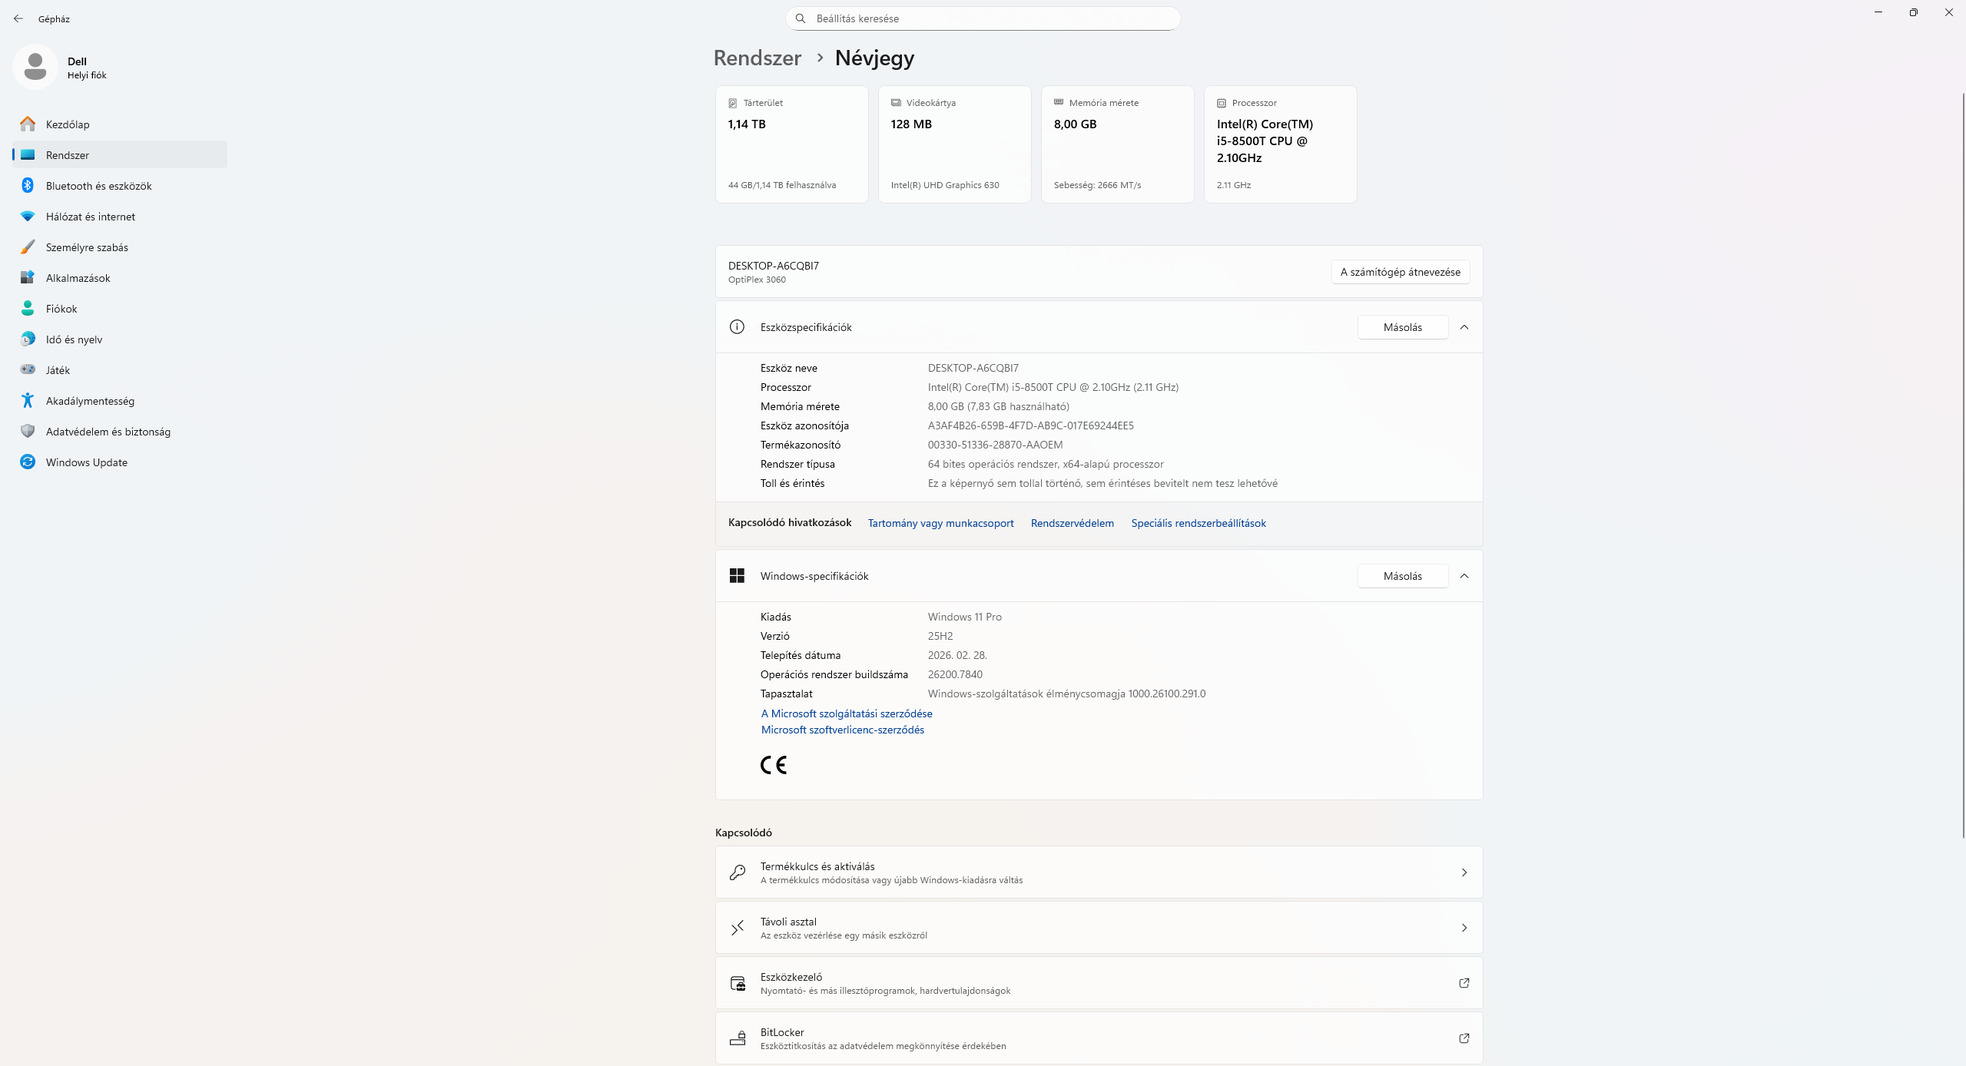This screenshot has height=1066, width=1966.
Task: Collapse the Windows-specifikációk section chevron
Action: tap(1464, 576)
